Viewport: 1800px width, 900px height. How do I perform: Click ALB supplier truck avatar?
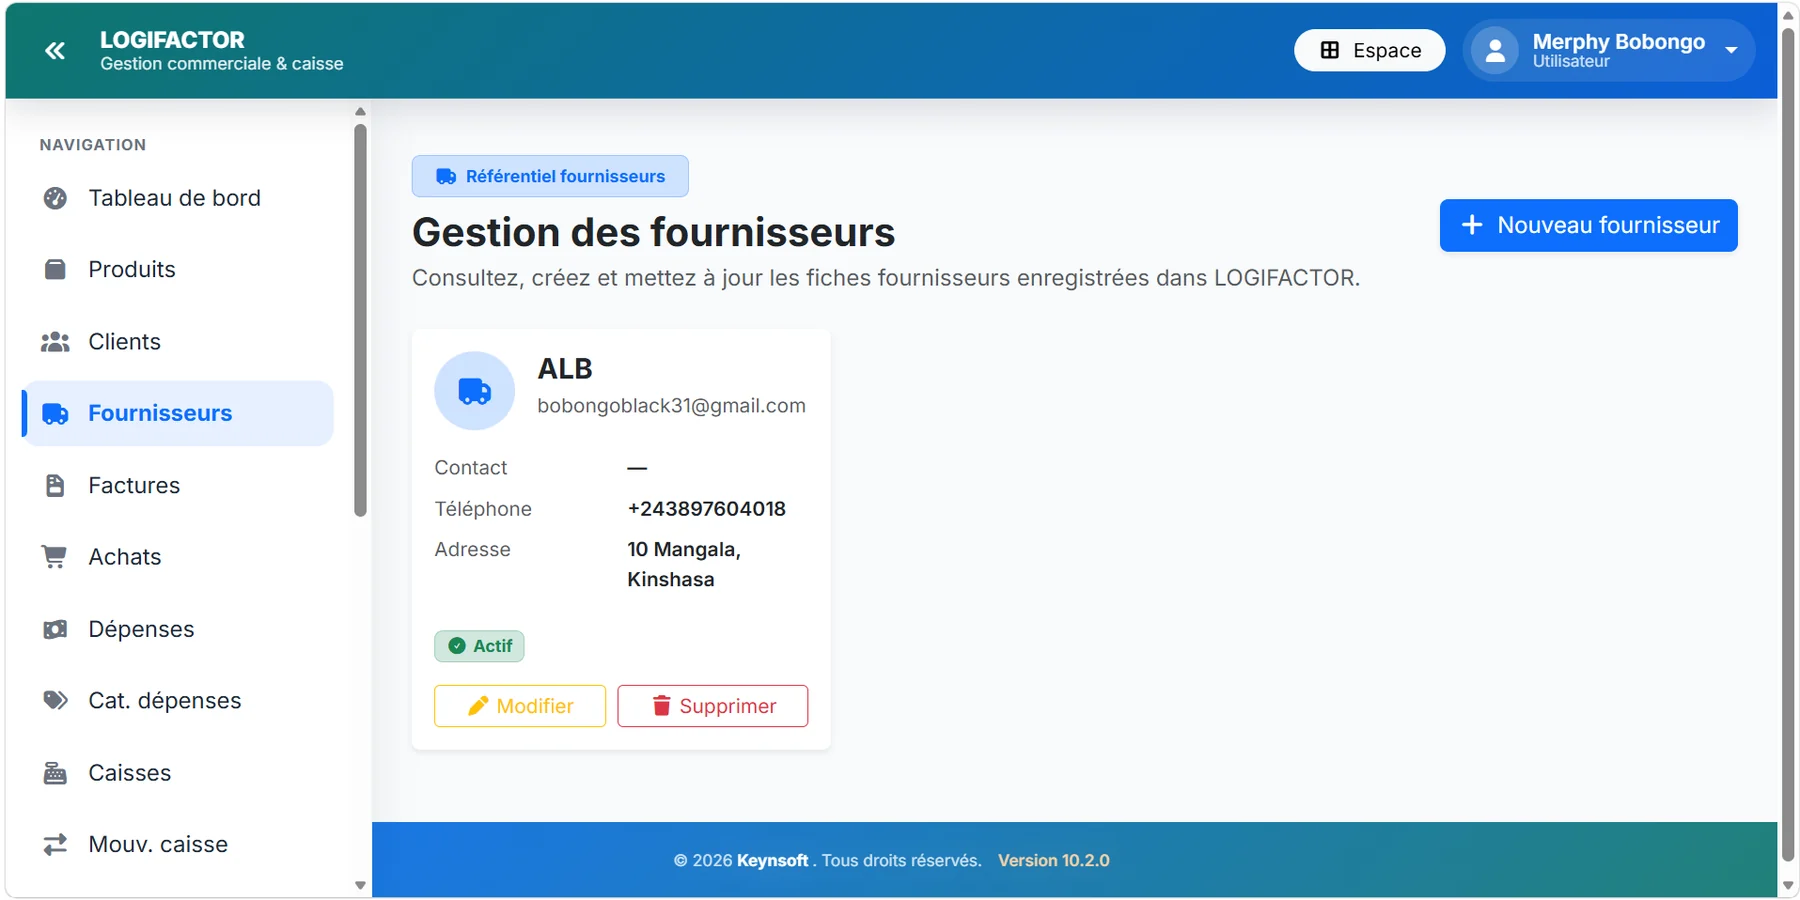pos(474,391)
